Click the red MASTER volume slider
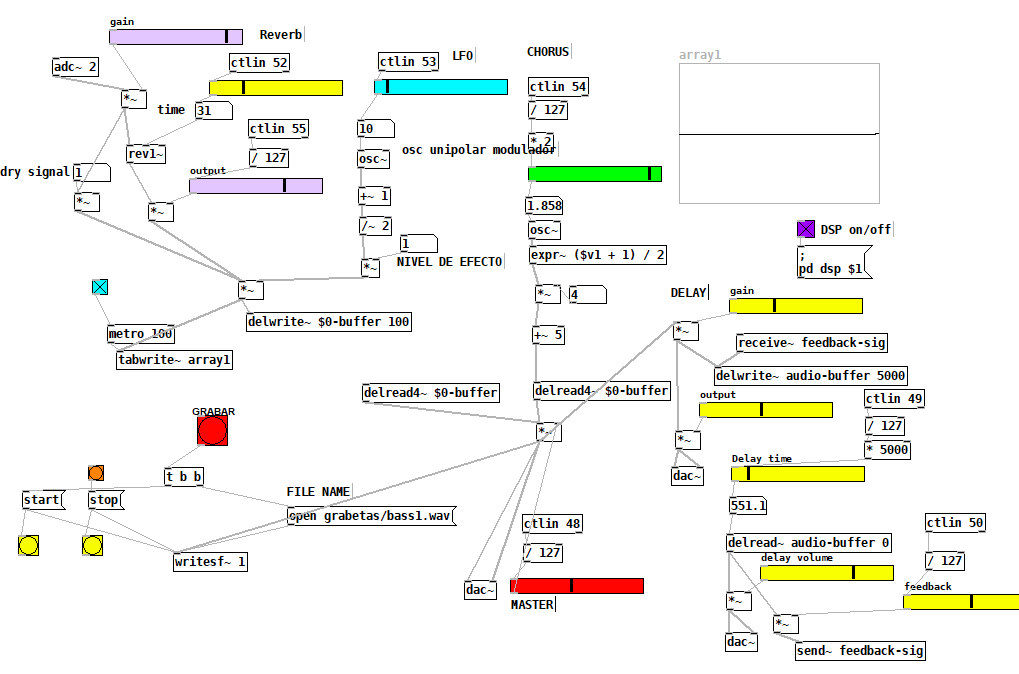The width and height of the screenshot is (1019, 674). tap(577, 586)
